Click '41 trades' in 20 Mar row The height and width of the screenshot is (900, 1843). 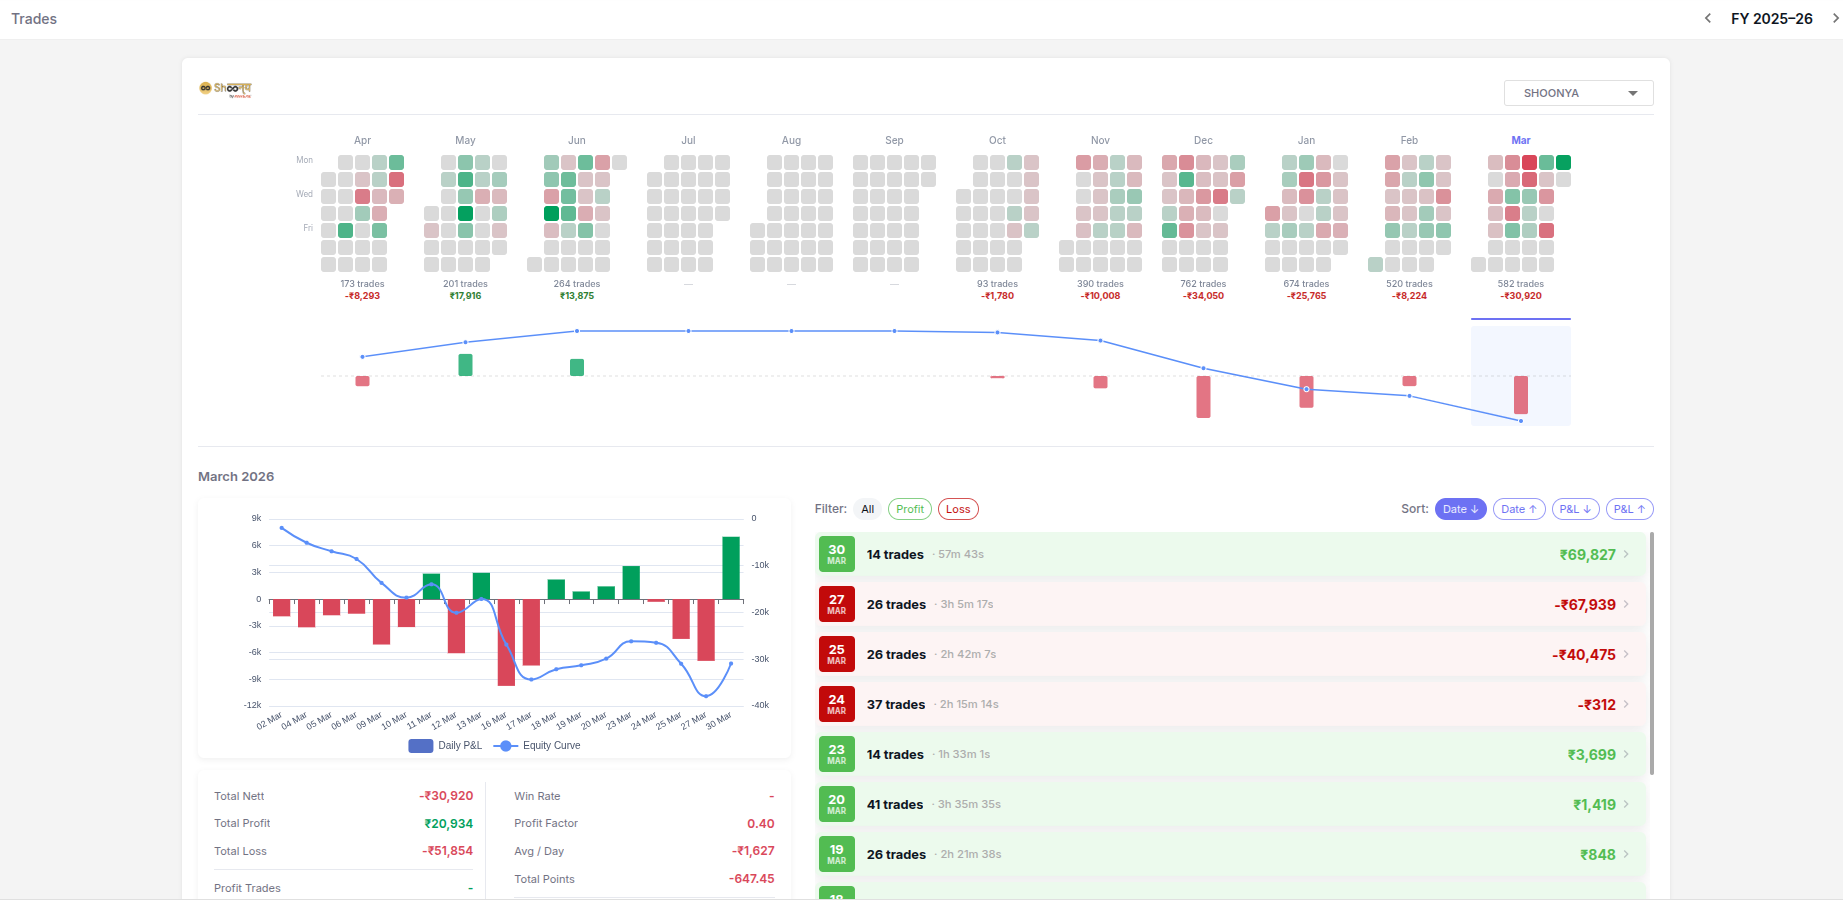pos(895,805)
